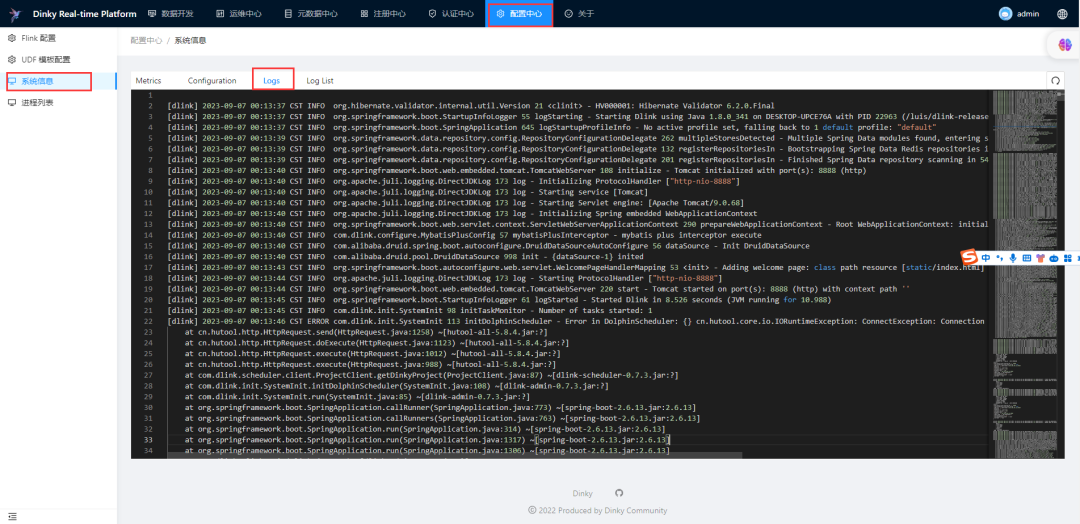Click the IME microphone voice input icon
The height and width of the screenshot is (524, 1080).
pyautogui.click(x=1012, y=258)
